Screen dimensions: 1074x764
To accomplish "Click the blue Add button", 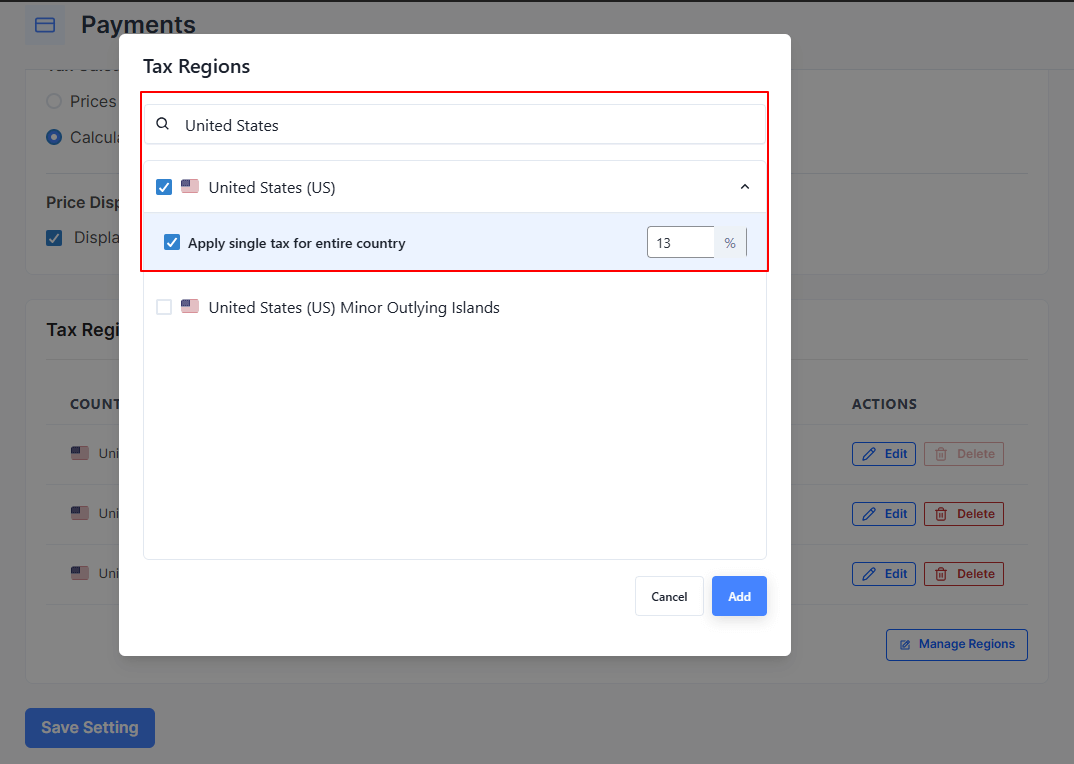I will point(739,596).
